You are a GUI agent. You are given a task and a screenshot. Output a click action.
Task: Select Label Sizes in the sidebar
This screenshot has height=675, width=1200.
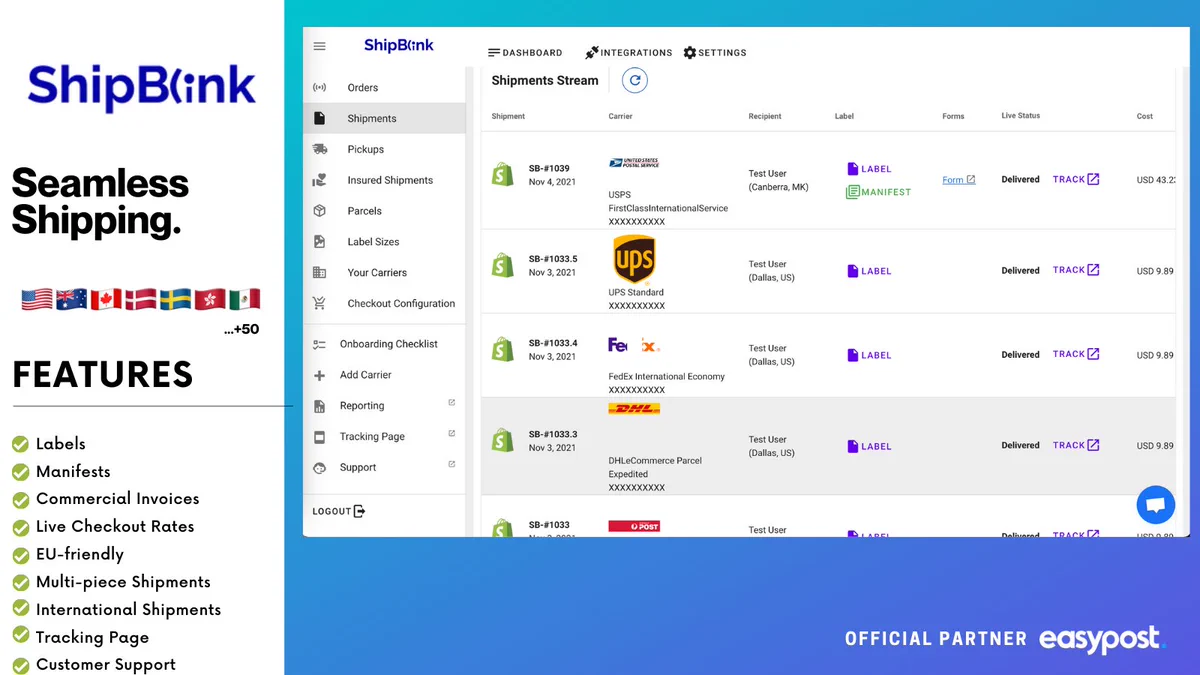click(384, 242)
